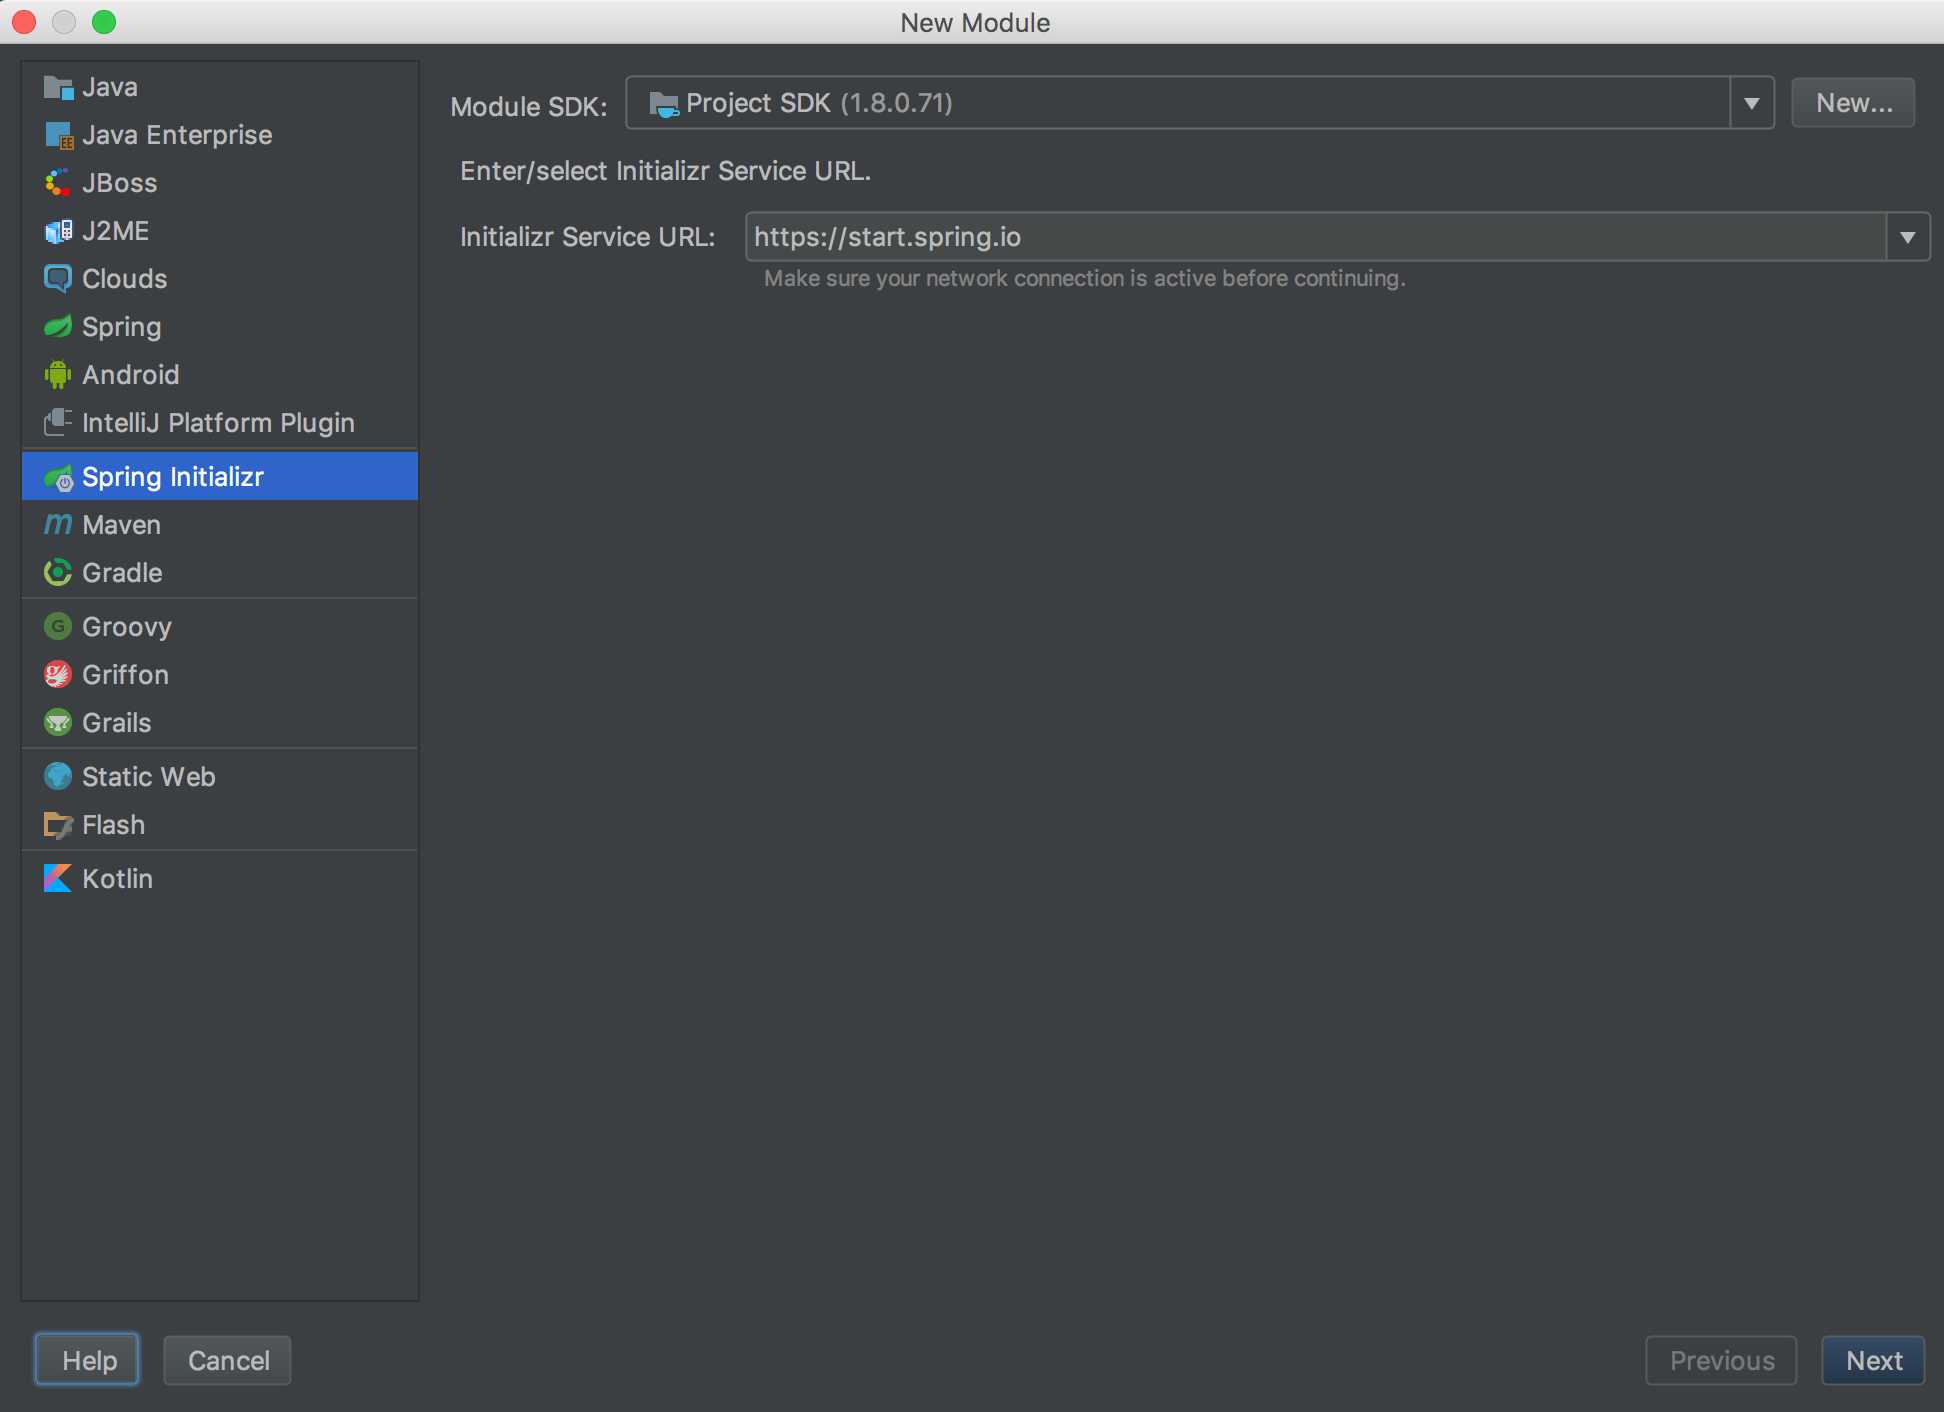Select Java module type label
1944x1412 pixels.
[110, 87]
